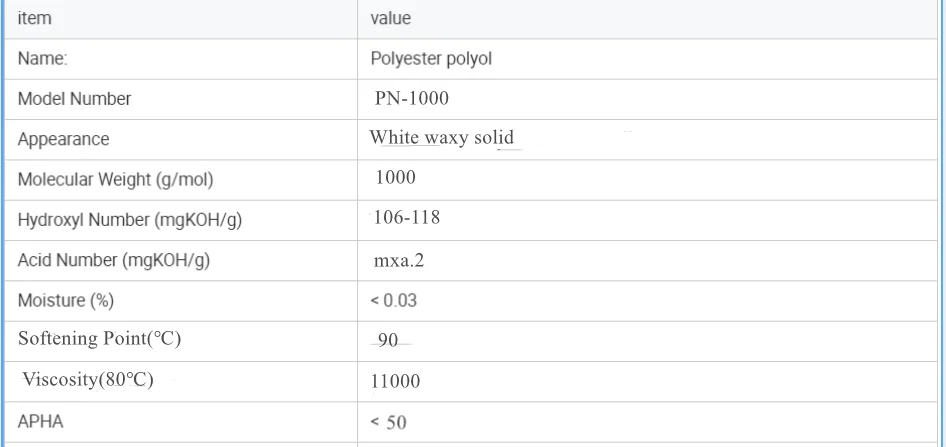Click the 'Polyester polyol' value cell
Viewport: 946px width, 447px height.
(430, 59)
